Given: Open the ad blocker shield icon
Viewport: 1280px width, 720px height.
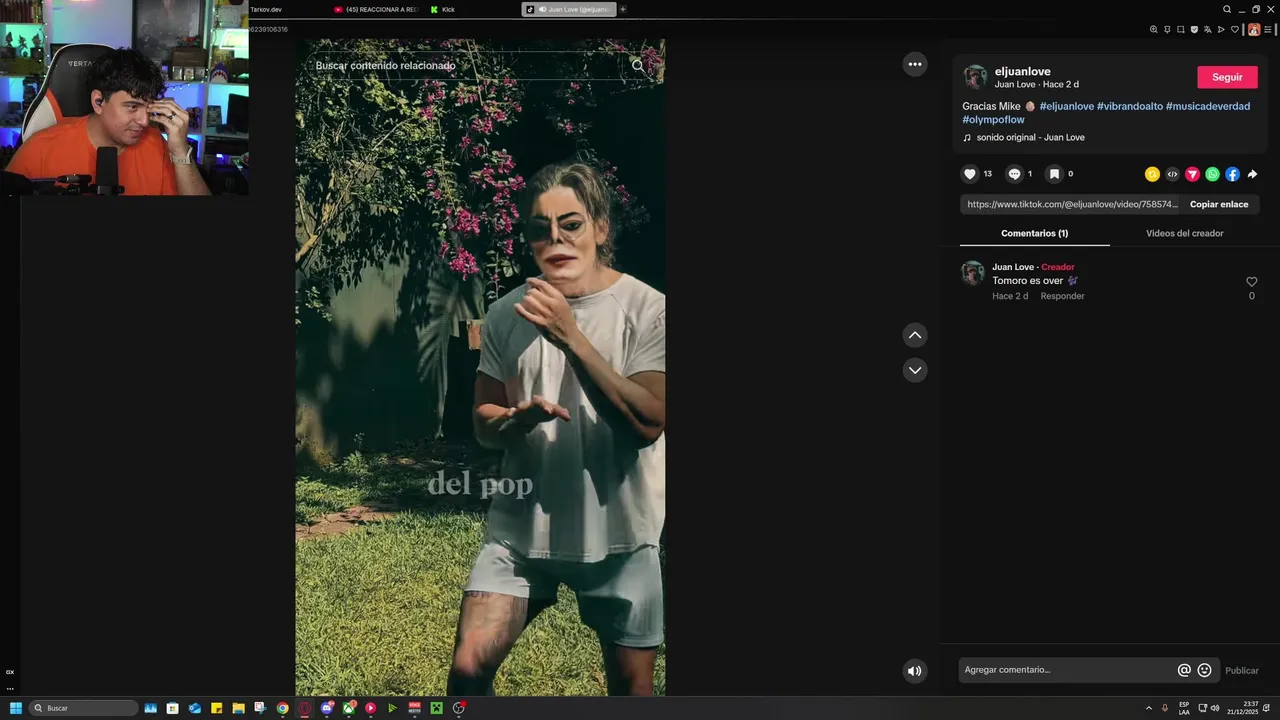Looking at the screenshot, I should (x=1194, y=29).
